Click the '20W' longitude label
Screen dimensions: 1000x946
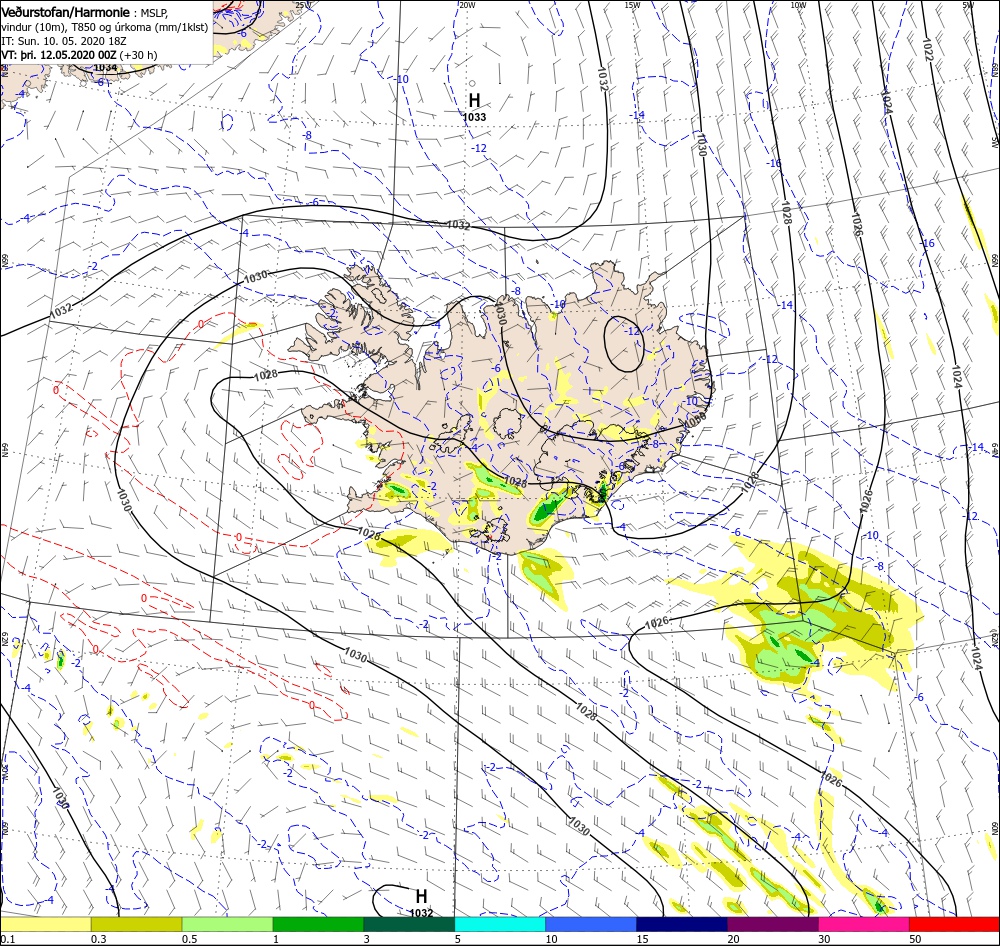pyautogui.click(x=467, y=5)
